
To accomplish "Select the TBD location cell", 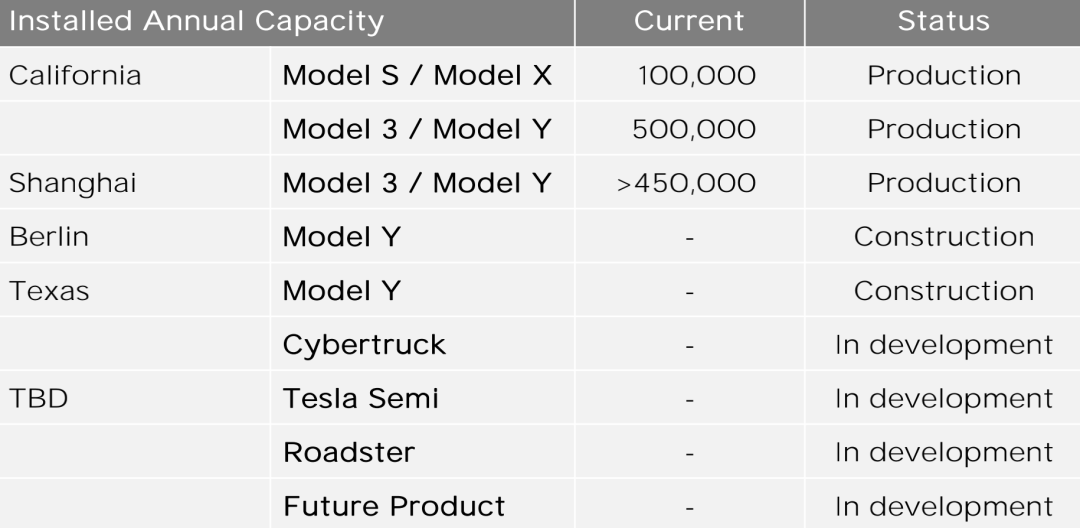I will point(38,400).
